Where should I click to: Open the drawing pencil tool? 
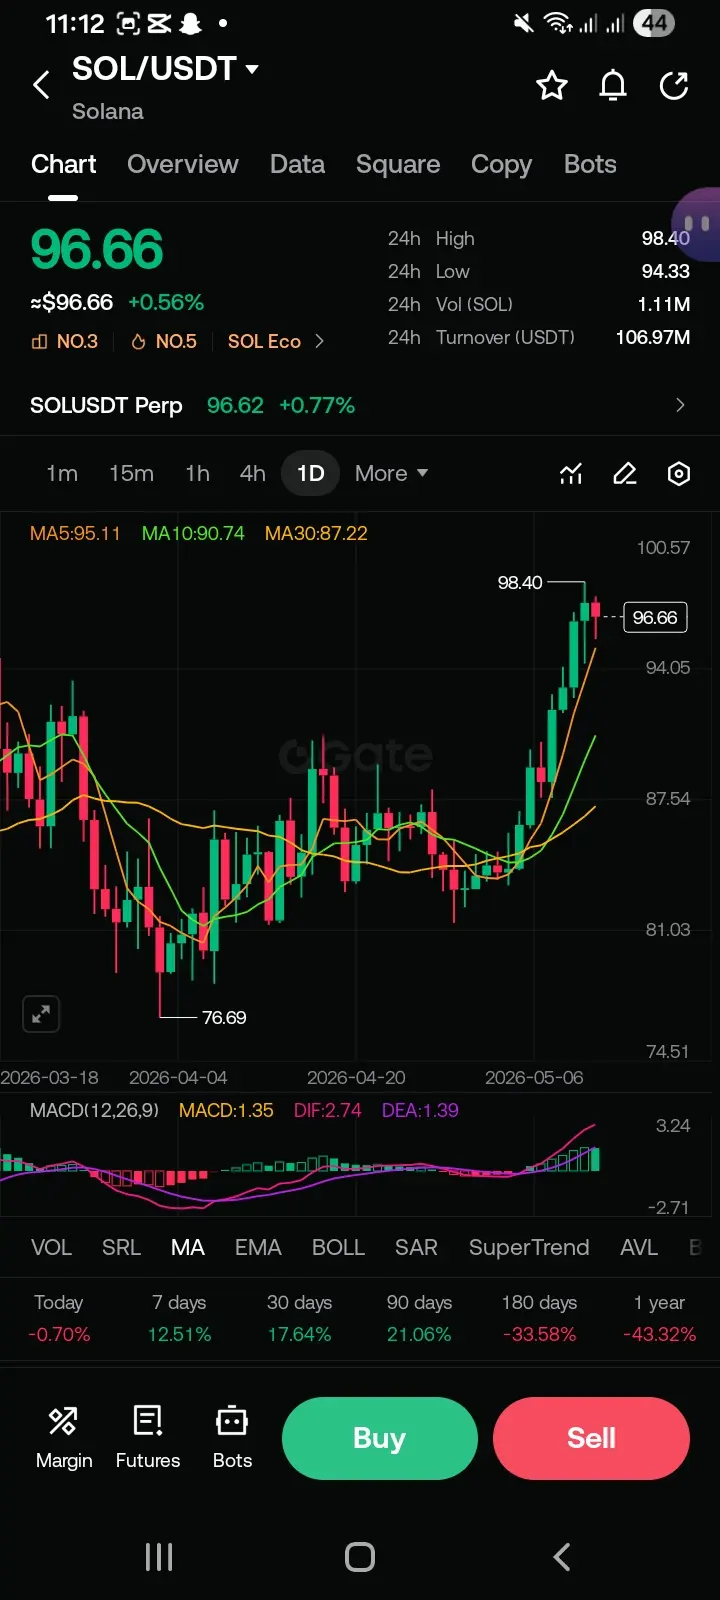click(625, 473)
